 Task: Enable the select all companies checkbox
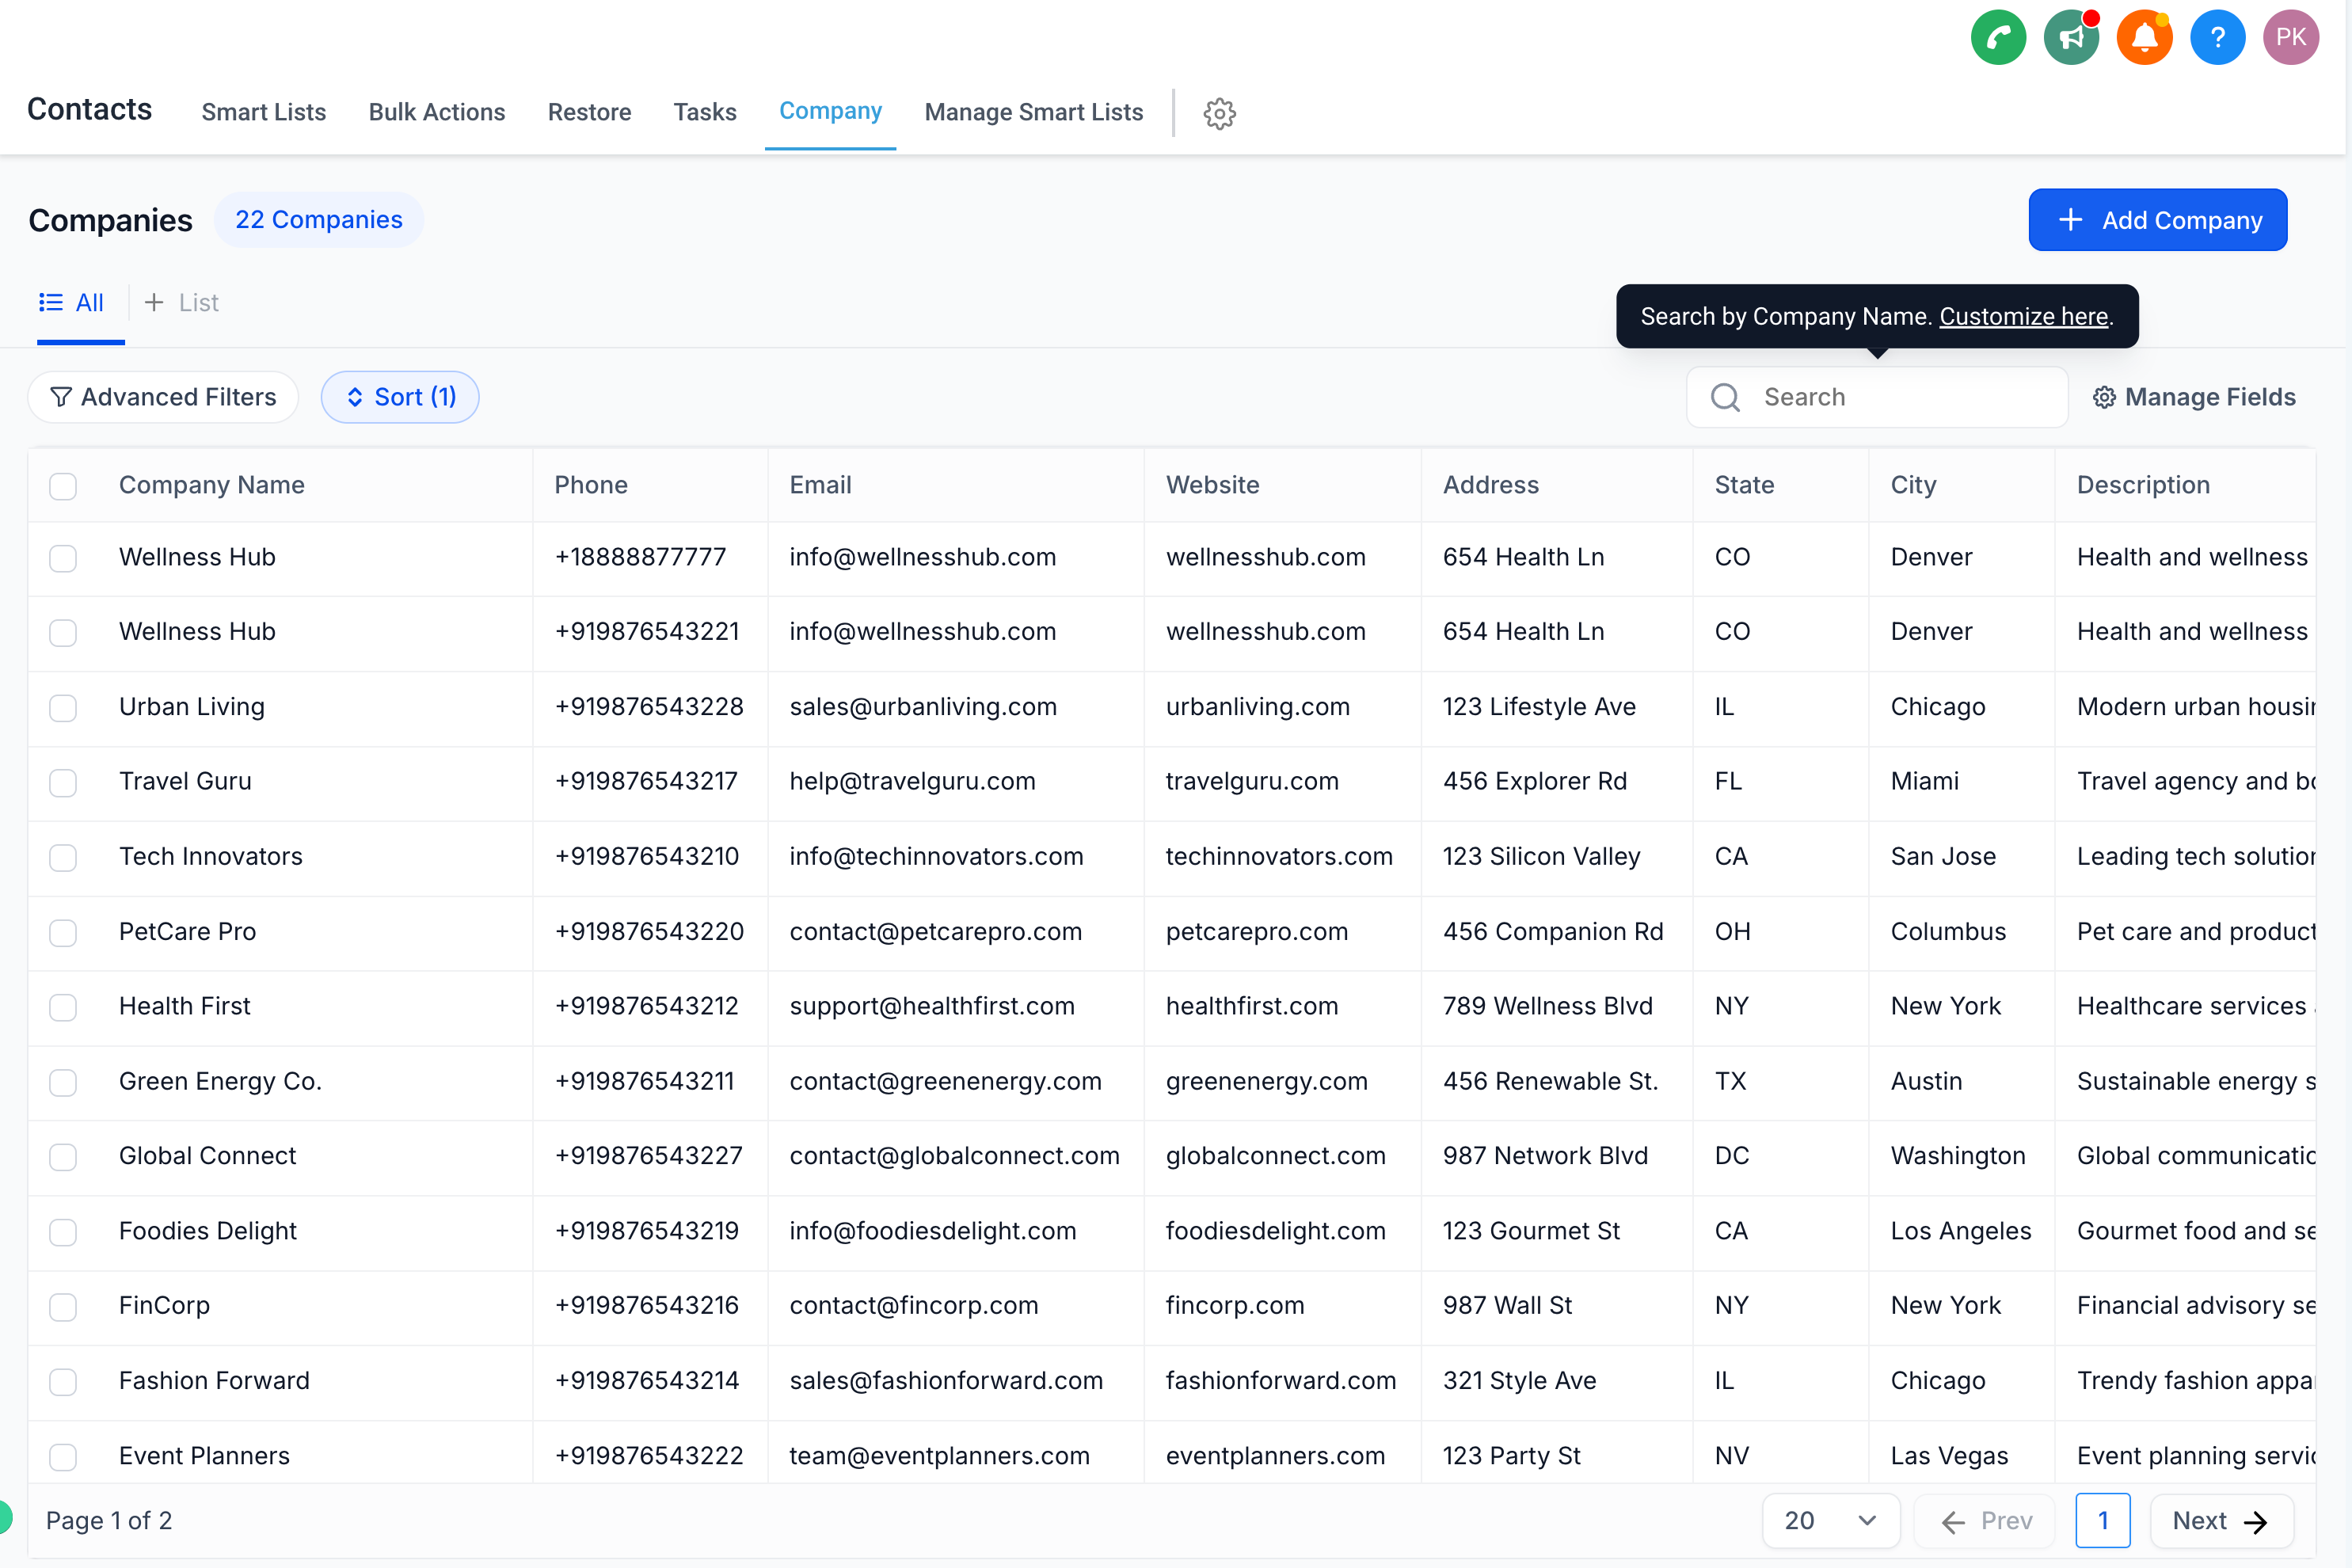coord(65,485)
